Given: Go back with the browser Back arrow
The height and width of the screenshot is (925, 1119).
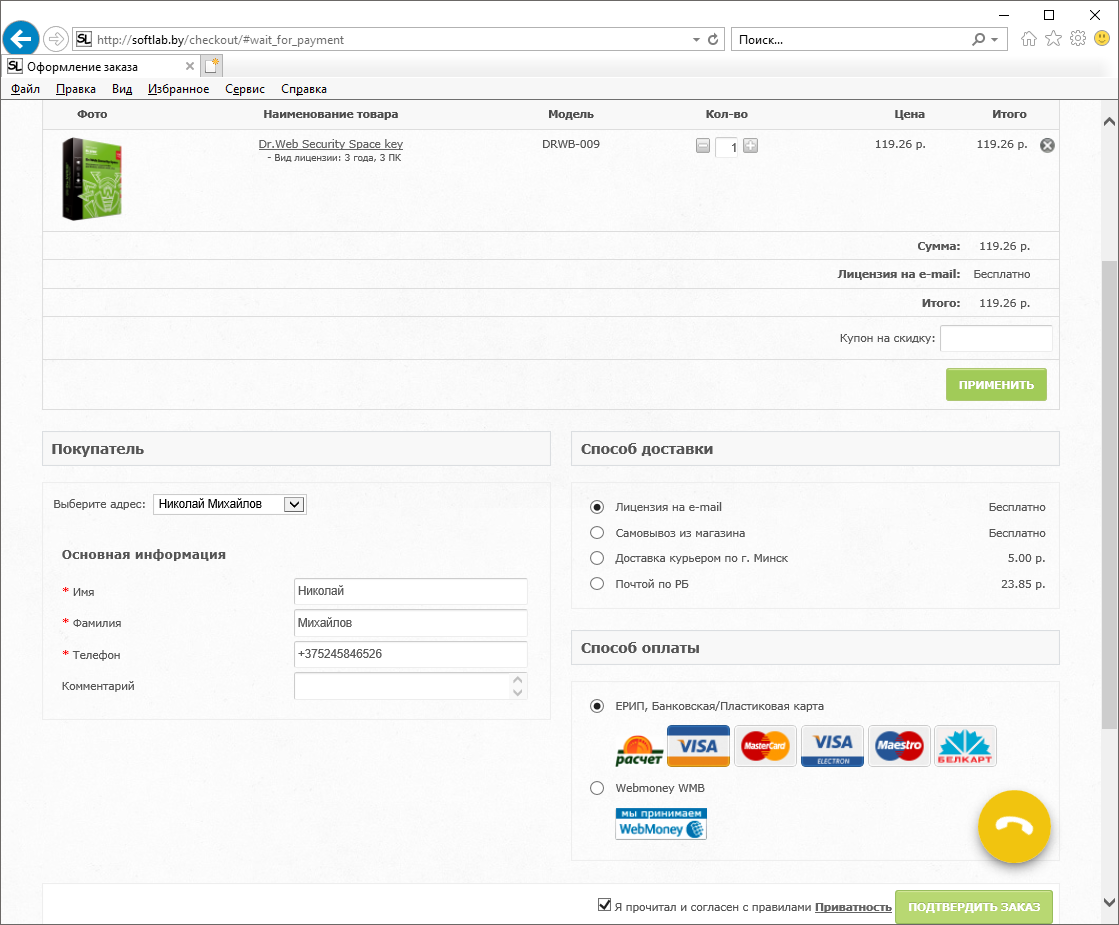Looking at the screenshot, I should pyautogui.click(x=21, y=39).
